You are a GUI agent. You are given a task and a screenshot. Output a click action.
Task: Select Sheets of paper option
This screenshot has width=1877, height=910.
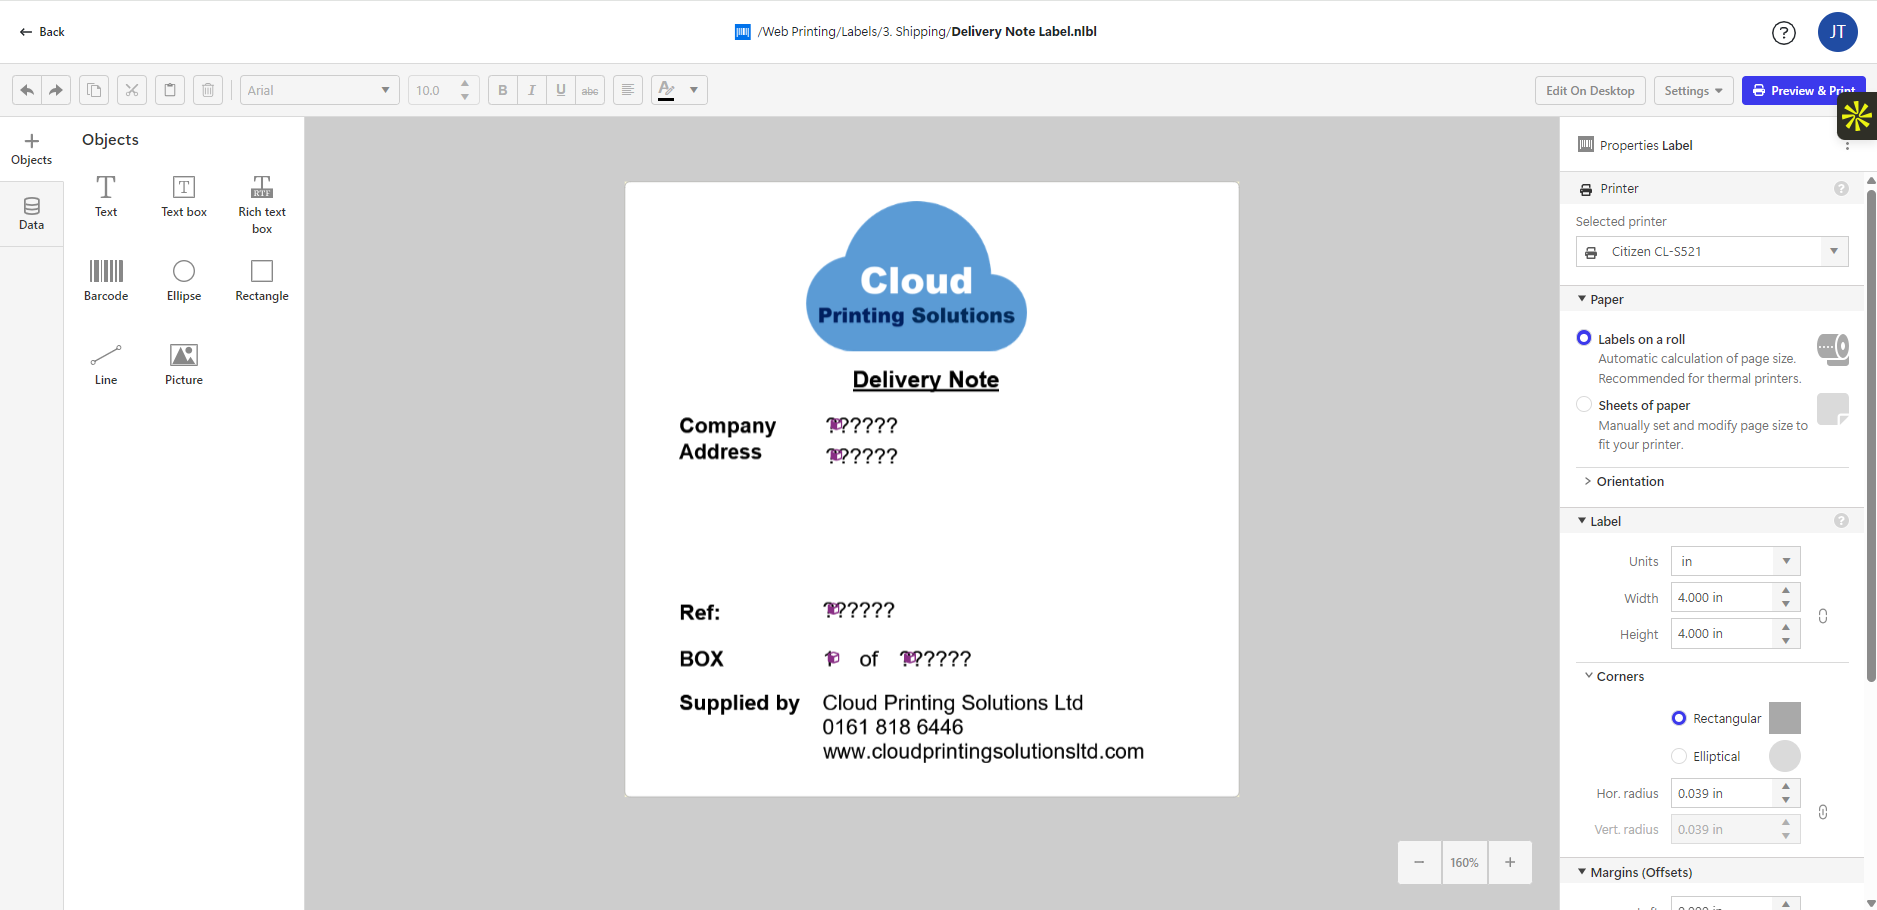[x=1584, y=404]
